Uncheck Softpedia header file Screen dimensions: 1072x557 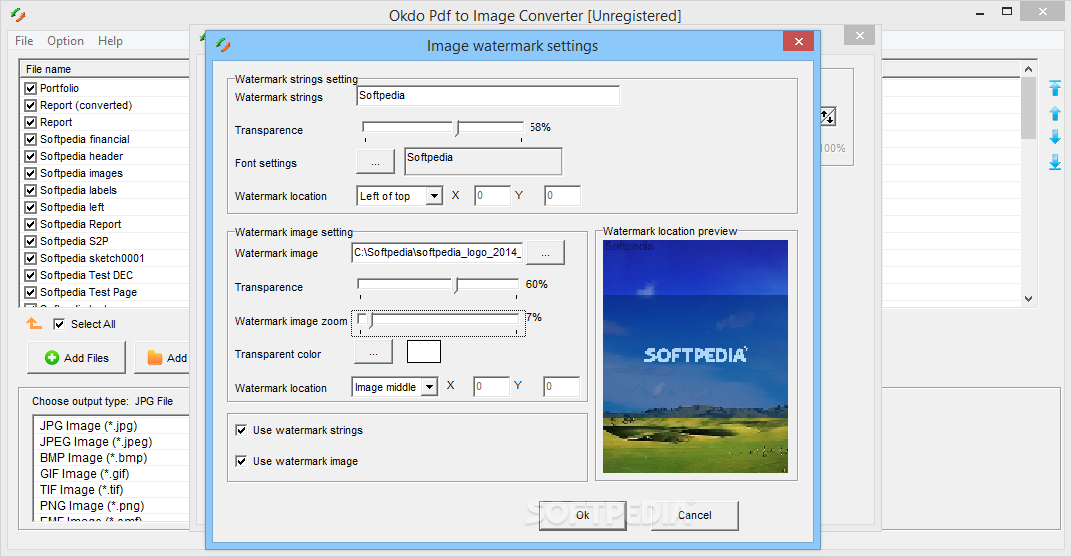tap(30, 157)
